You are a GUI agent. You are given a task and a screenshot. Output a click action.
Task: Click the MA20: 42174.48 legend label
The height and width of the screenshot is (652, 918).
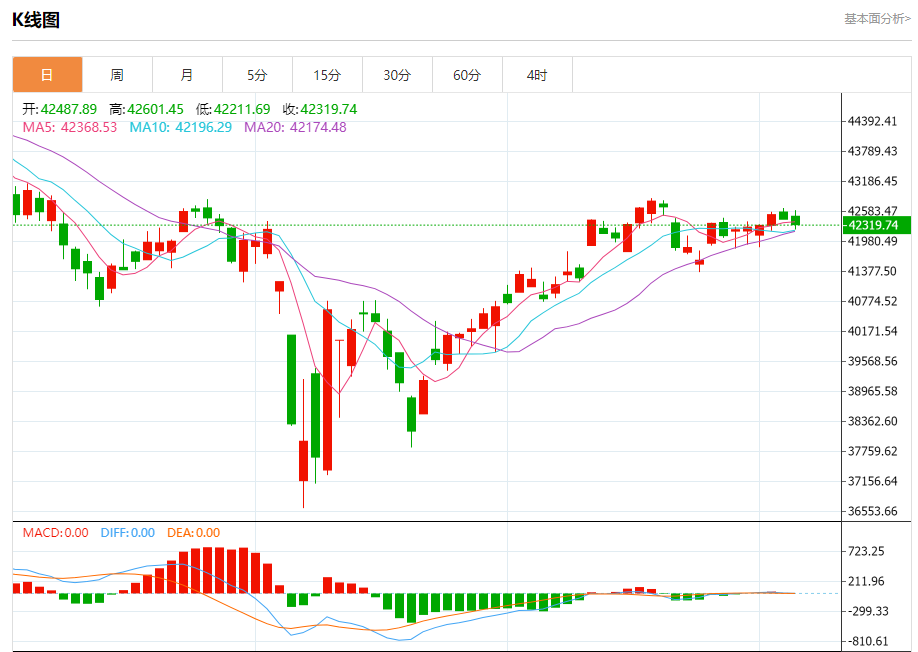pos(295,127)
